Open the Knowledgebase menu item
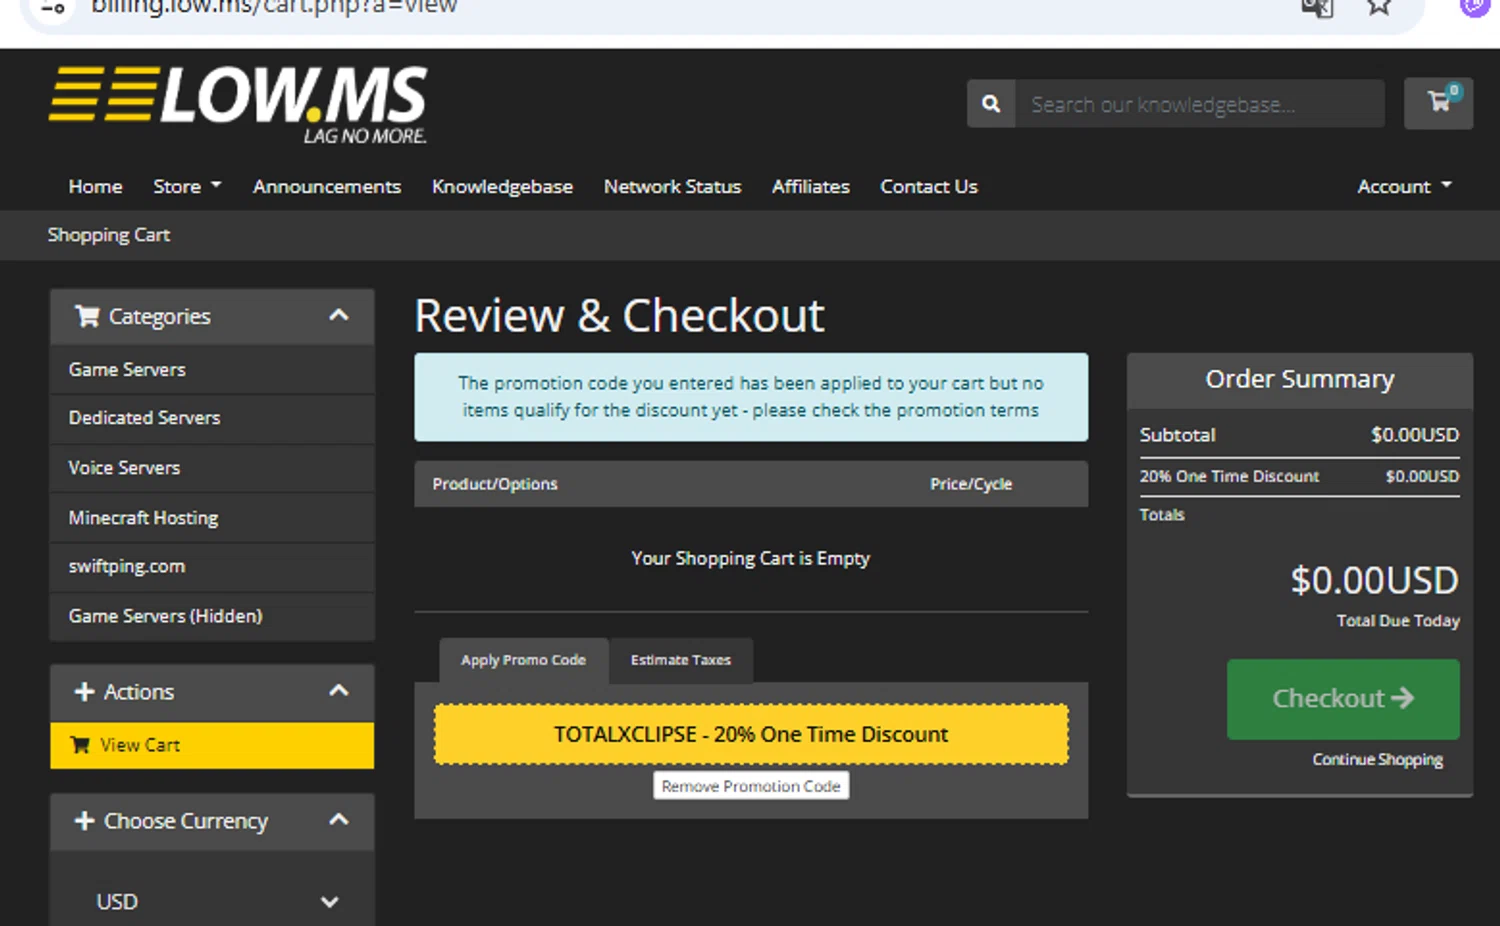 point(502,187)
